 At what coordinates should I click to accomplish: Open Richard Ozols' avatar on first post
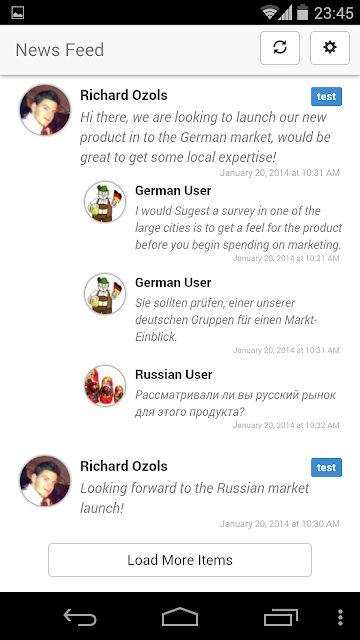click(45, 110)
